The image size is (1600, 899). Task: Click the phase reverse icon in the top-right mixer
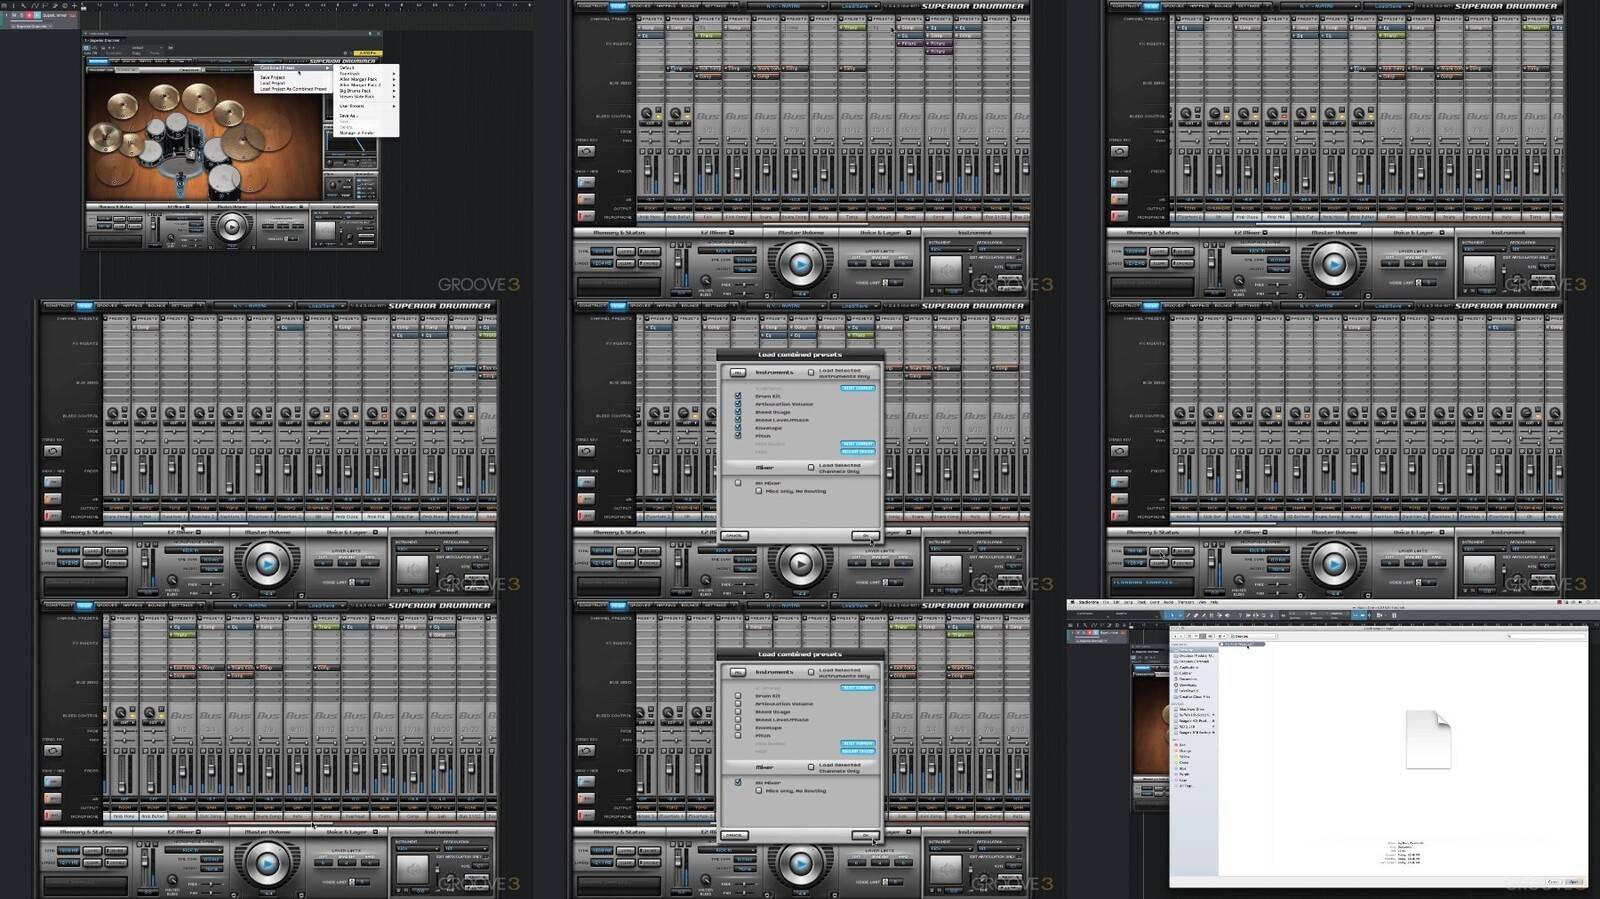click(x=1119, y=151)
